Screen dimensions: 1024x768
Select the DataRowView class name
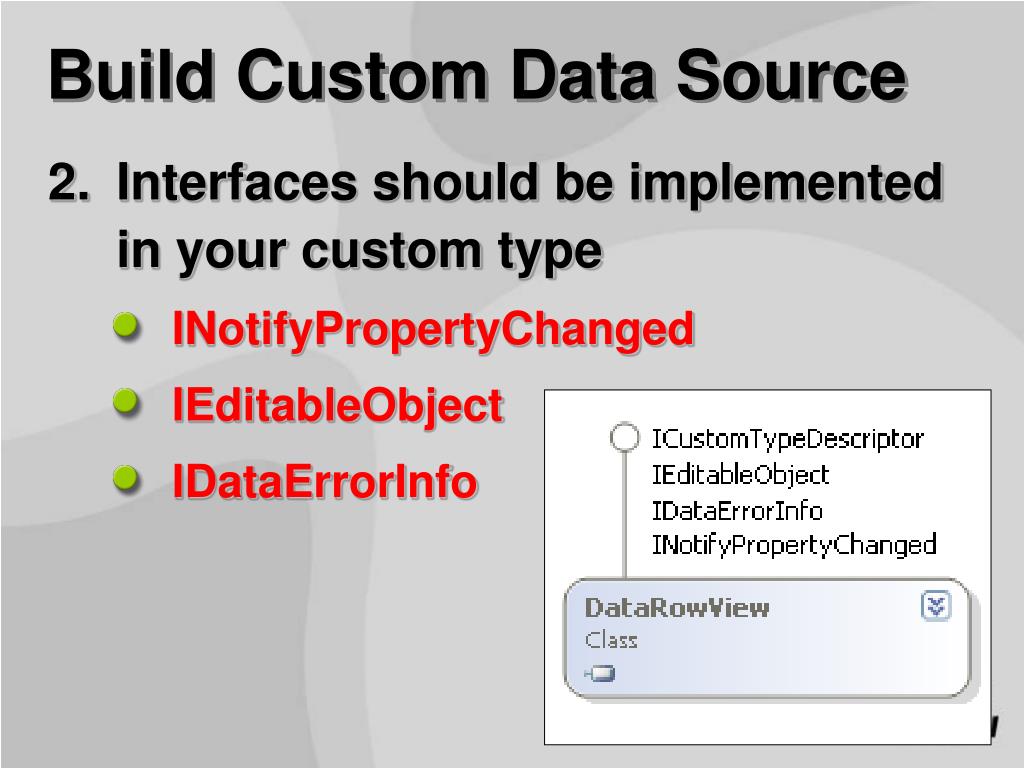677,607
